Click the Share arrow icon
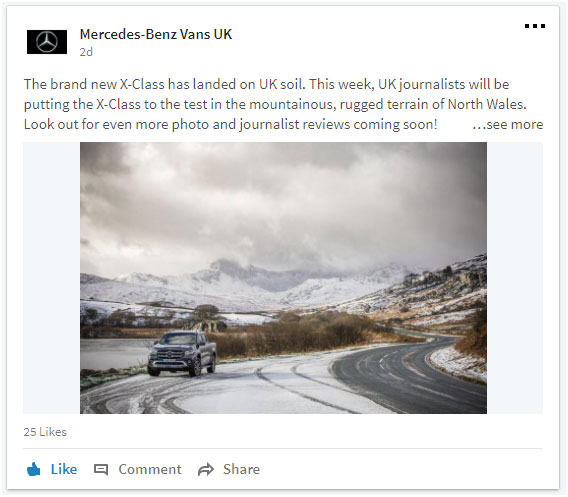The image size is (568, 497). click(x=206, y=469)
